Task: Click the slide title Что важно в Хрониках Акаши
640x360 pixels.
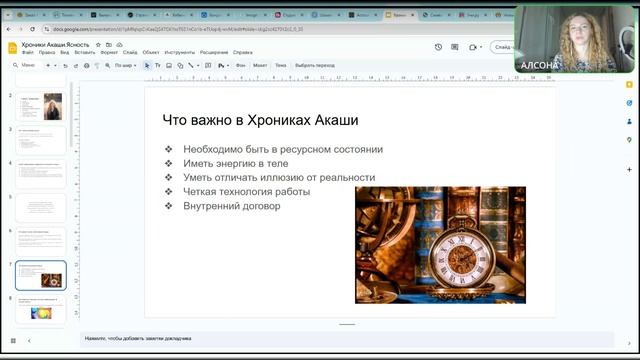Action: (x=260, y=120)
